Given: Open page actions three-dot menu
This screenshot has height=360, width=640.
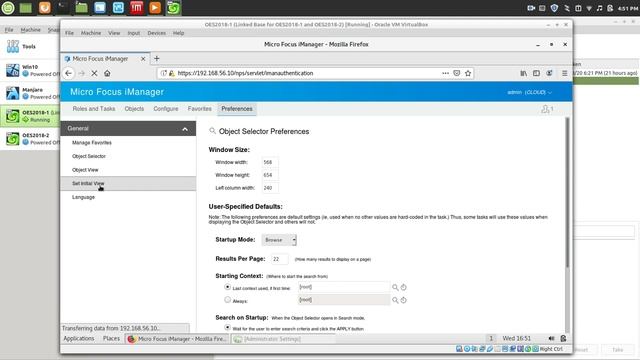Looking at the screenshot, I should tap(445, 73).
